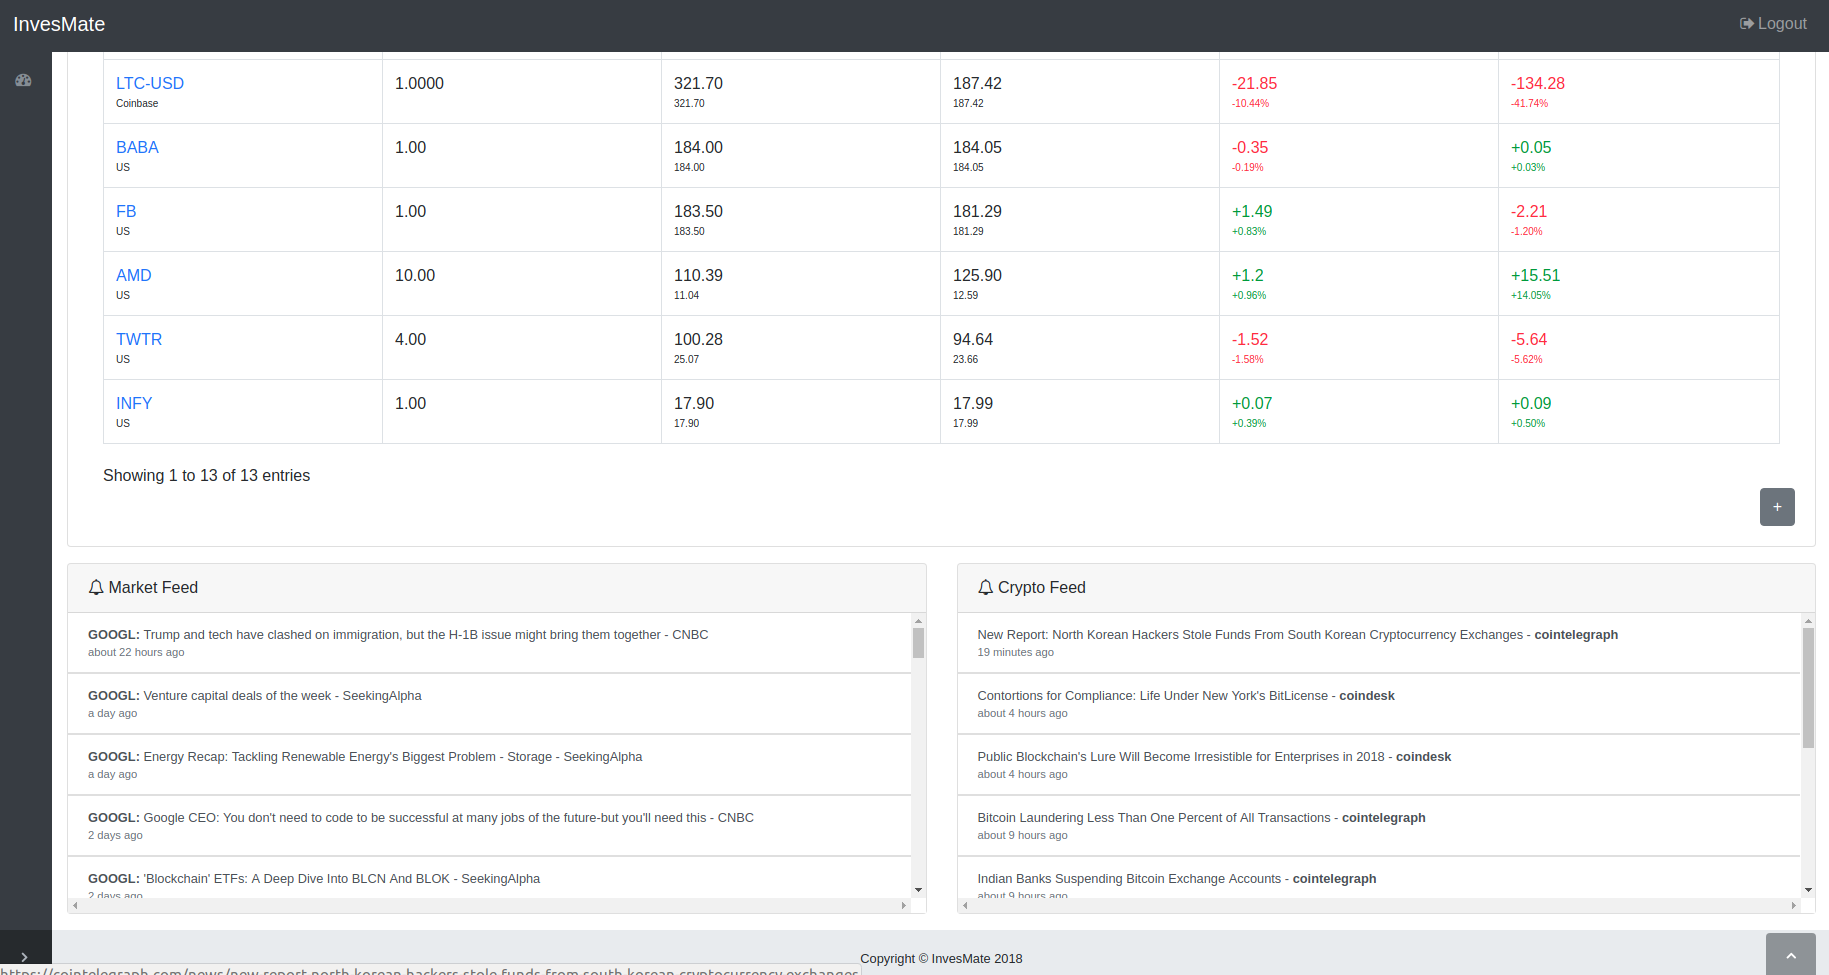Click the plus button below the table
The width and height of the screenshot is (1829, 975).
click(1777, 507)
